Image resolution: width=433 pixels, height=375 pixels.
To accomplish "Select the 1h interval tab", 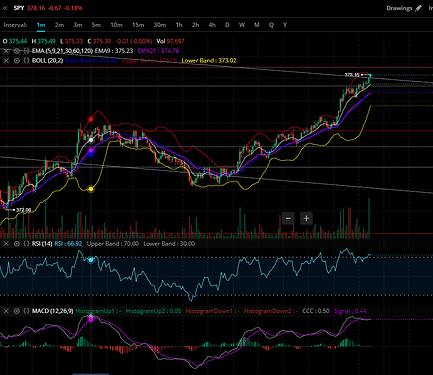I will tap(179, 25).
